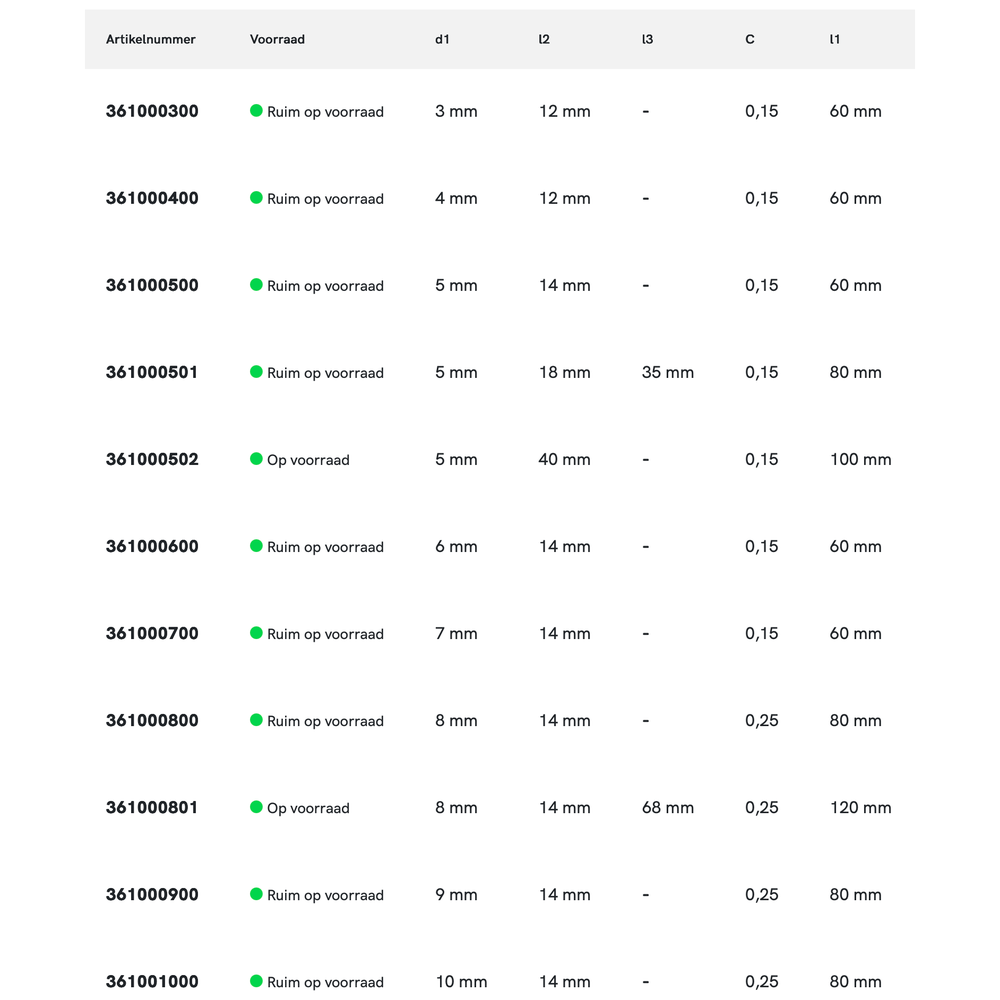
Task: Click the d1 column header
Action: click(x=442, y=40)
